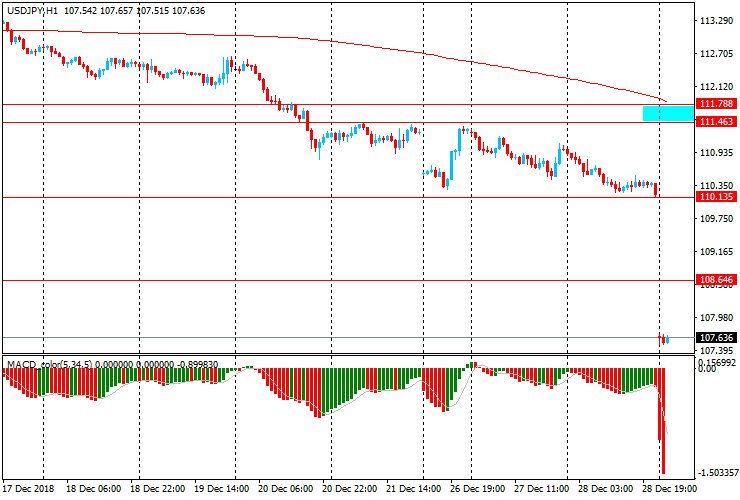Click the MACD_color(5,34,5) indicator label
740x500 pixels.
point(50,364)
